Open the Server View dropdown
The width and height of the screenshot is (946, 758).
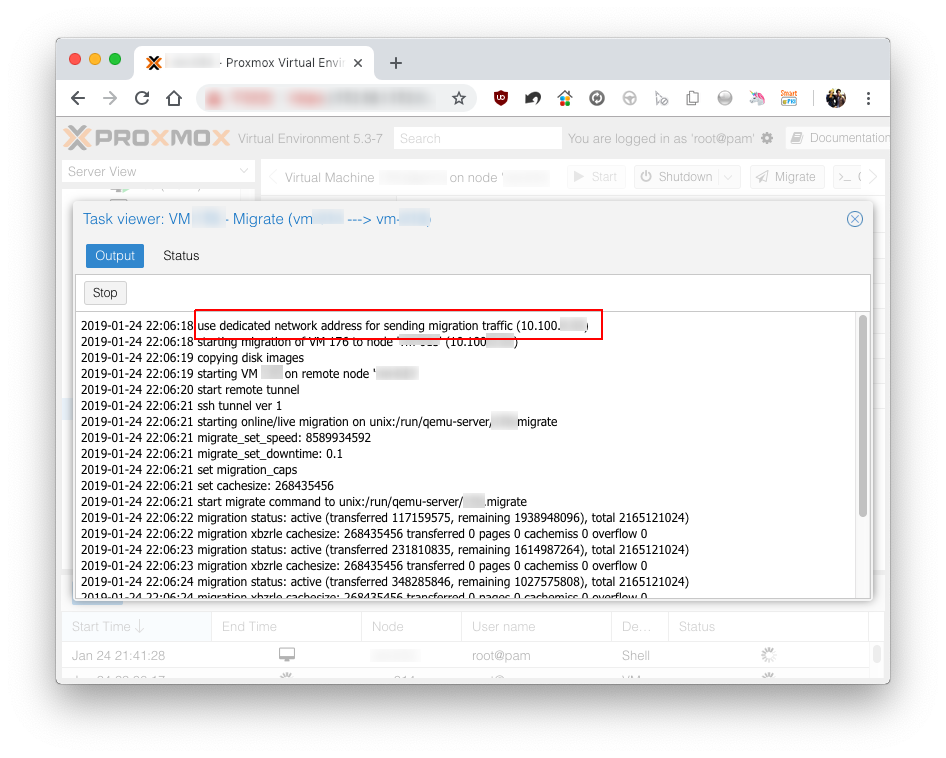(x=158, y=171)
